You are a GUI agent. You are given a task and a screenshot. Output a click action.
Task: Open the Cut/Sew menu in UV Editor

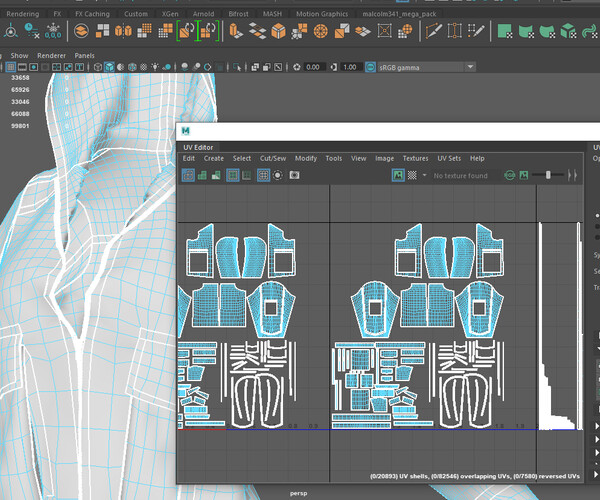[273, 158]
